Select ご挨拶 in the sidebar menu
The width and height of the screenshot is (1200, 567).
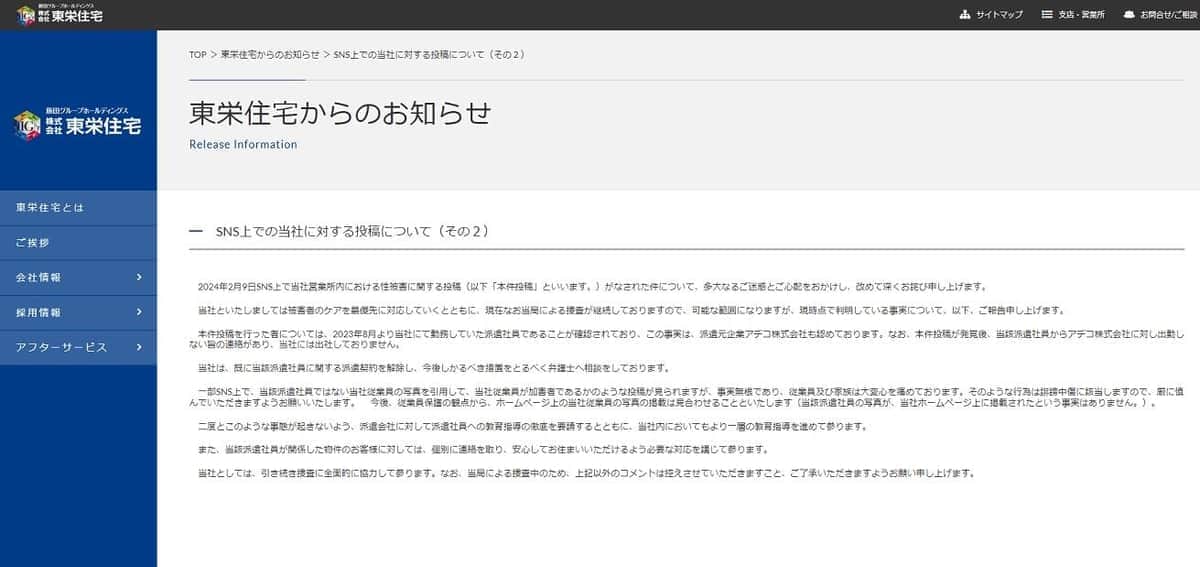point(33,243)
